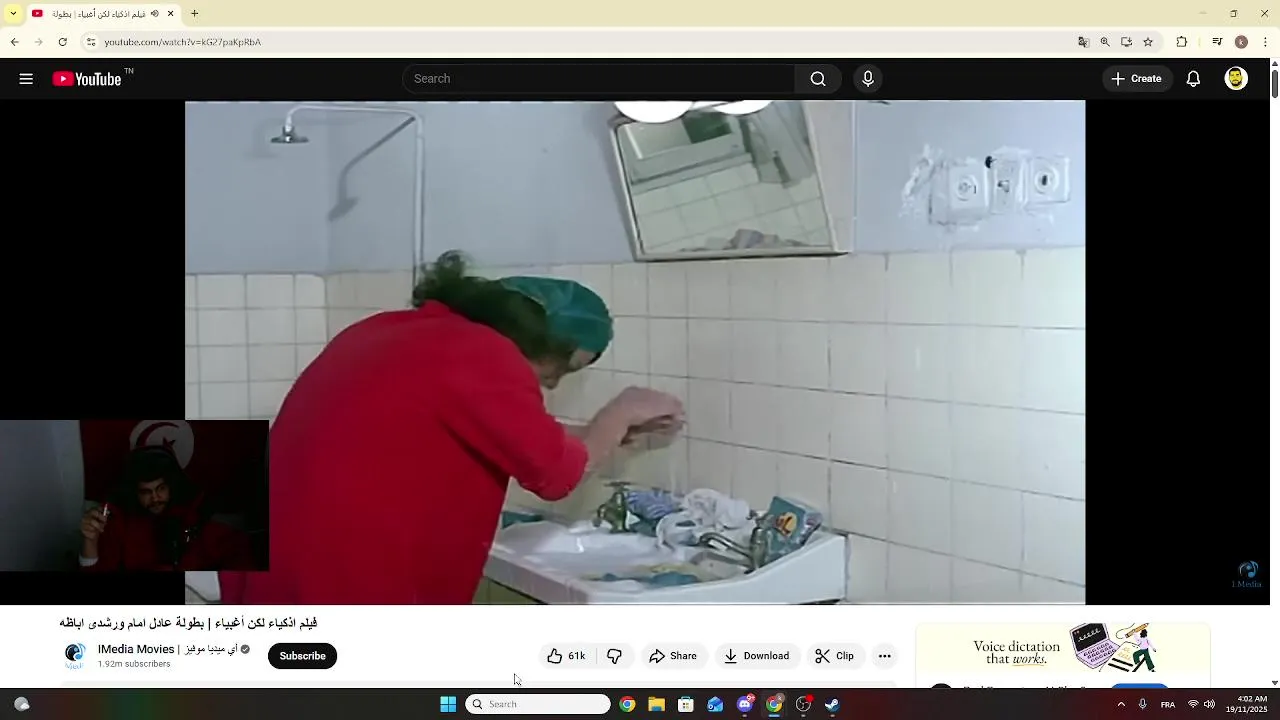Click the browser address bar URL
1280x720 pixels.
coord(183,42)
